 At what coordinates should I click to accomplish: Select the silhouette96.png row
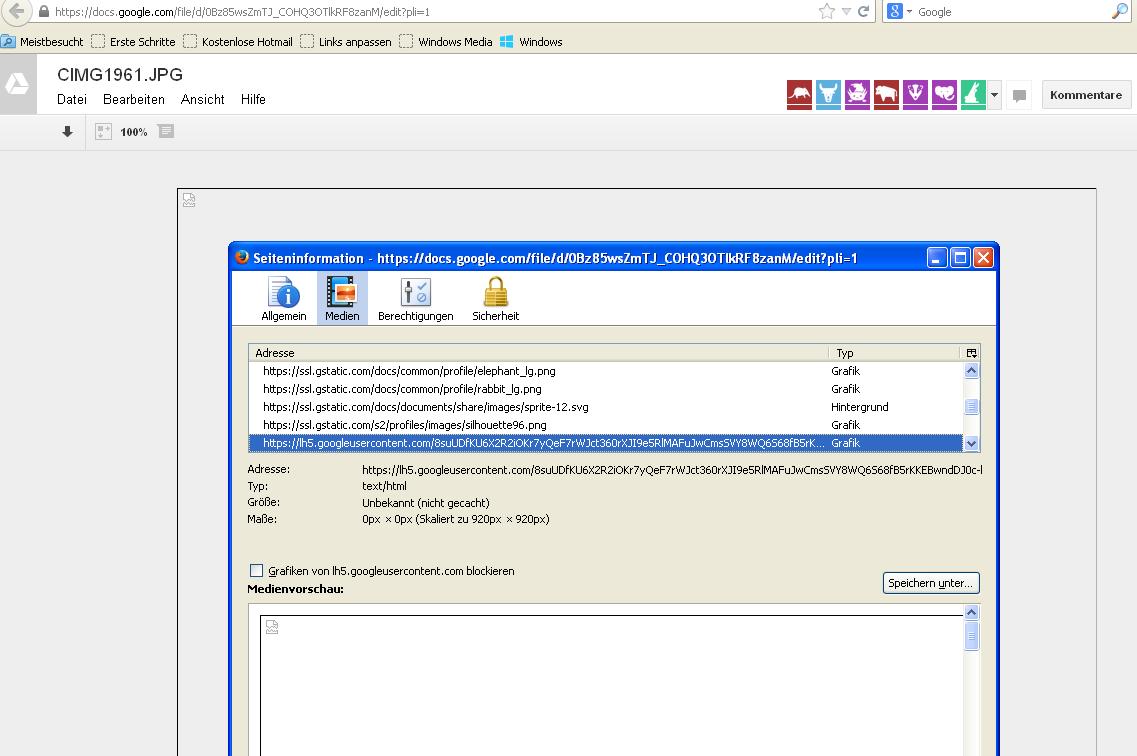(605, 425)
